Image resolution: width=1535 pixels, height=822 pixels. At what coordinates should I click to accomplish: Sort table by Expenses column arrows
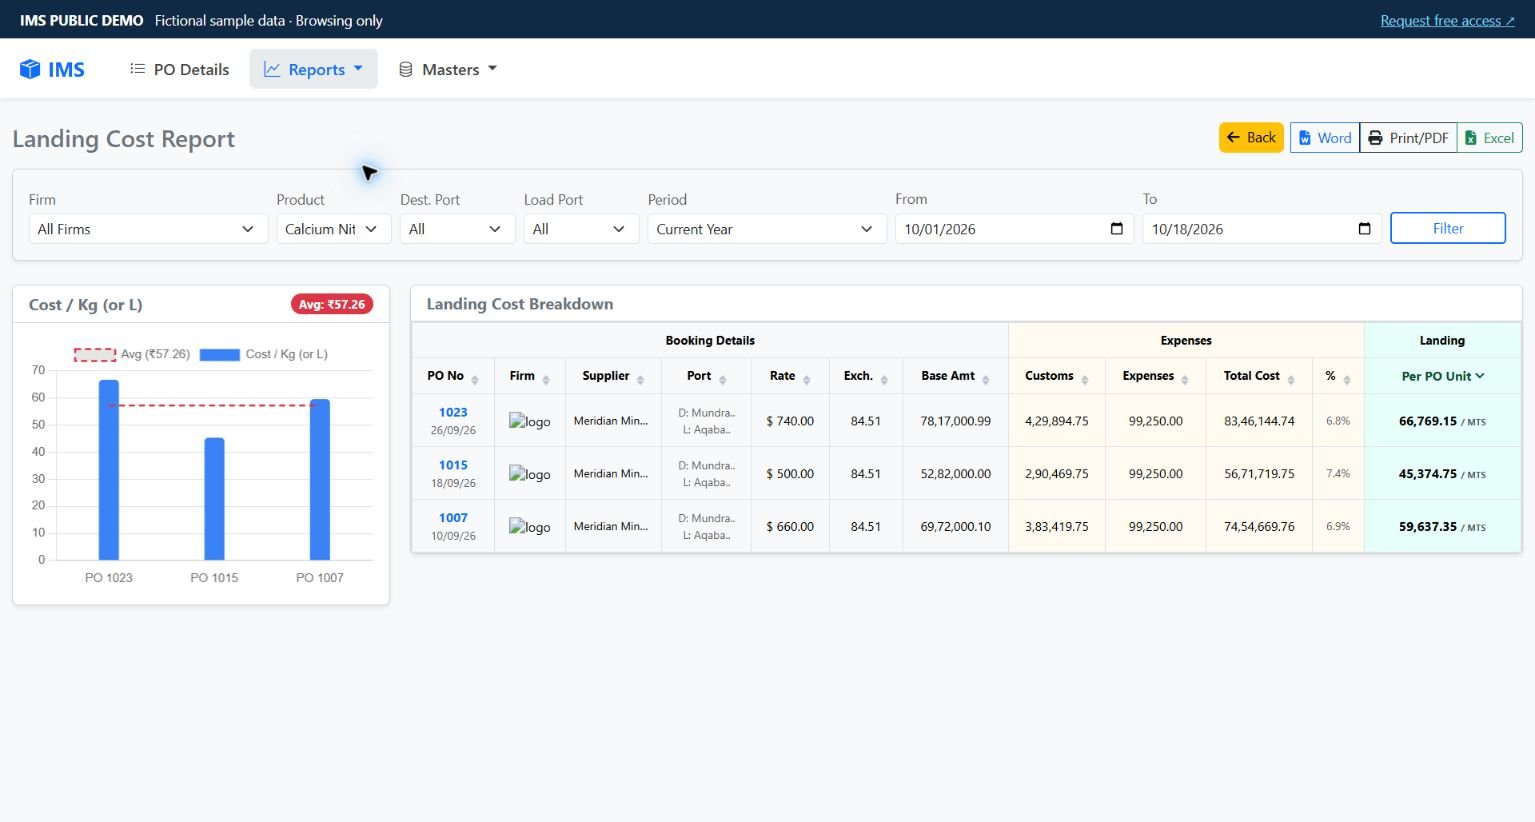pyautogui.click(x=1185, y=378)
